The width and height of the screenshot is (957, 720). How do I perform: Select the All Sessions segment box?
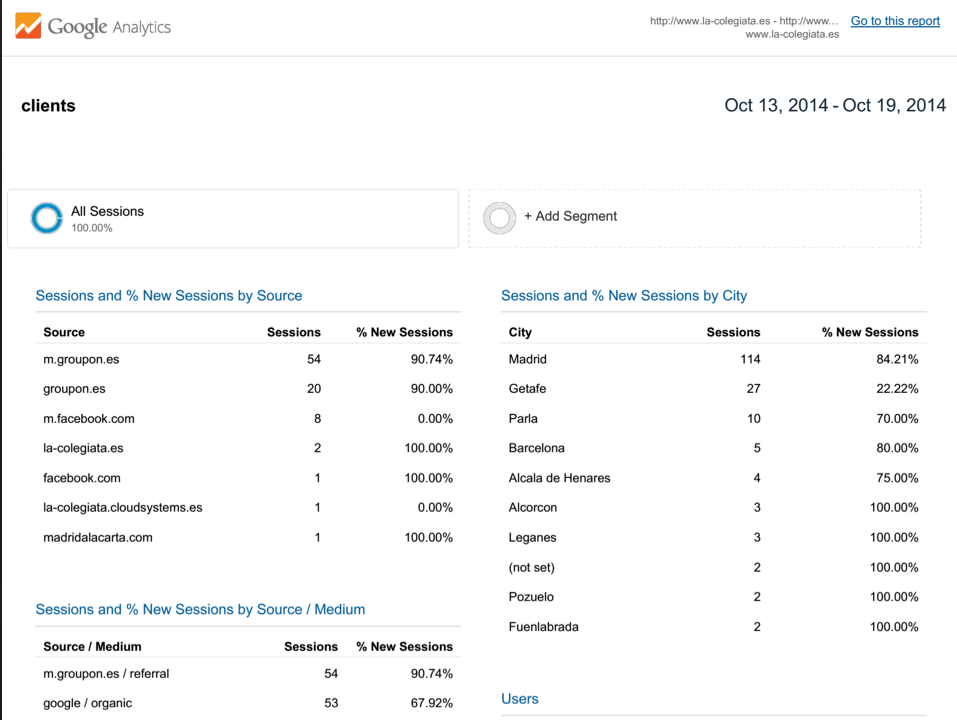point(233,218)
